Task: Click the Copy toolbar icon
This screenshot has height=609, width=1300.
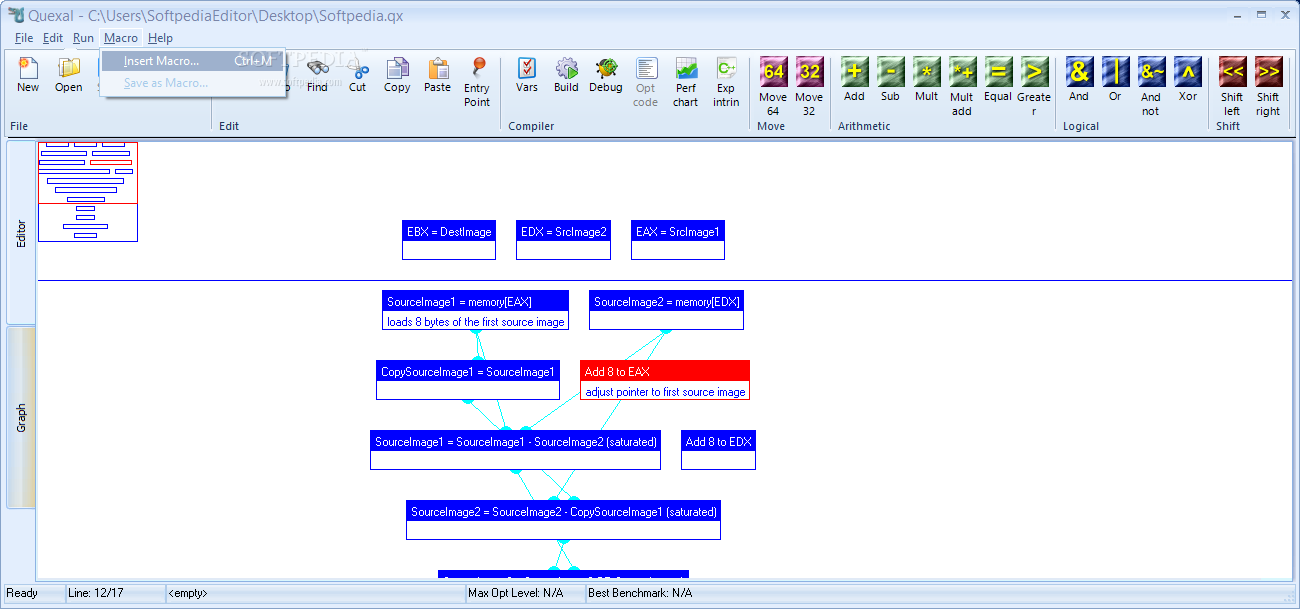Action: pyautogui.click(x=397, y=68)
